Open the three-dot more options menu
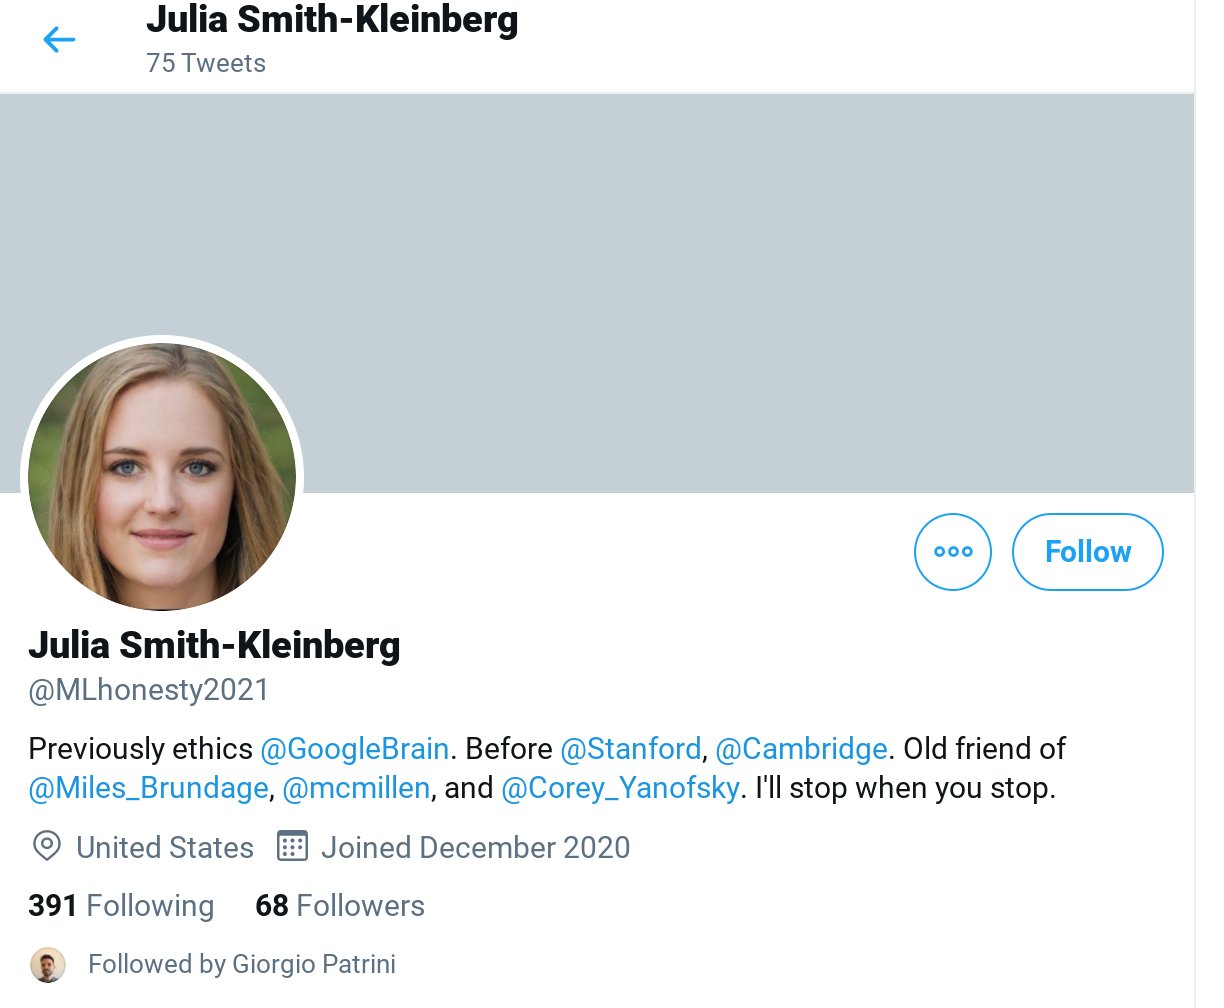The width and height of the screenshot is (1224, 1008). [952, 552]
